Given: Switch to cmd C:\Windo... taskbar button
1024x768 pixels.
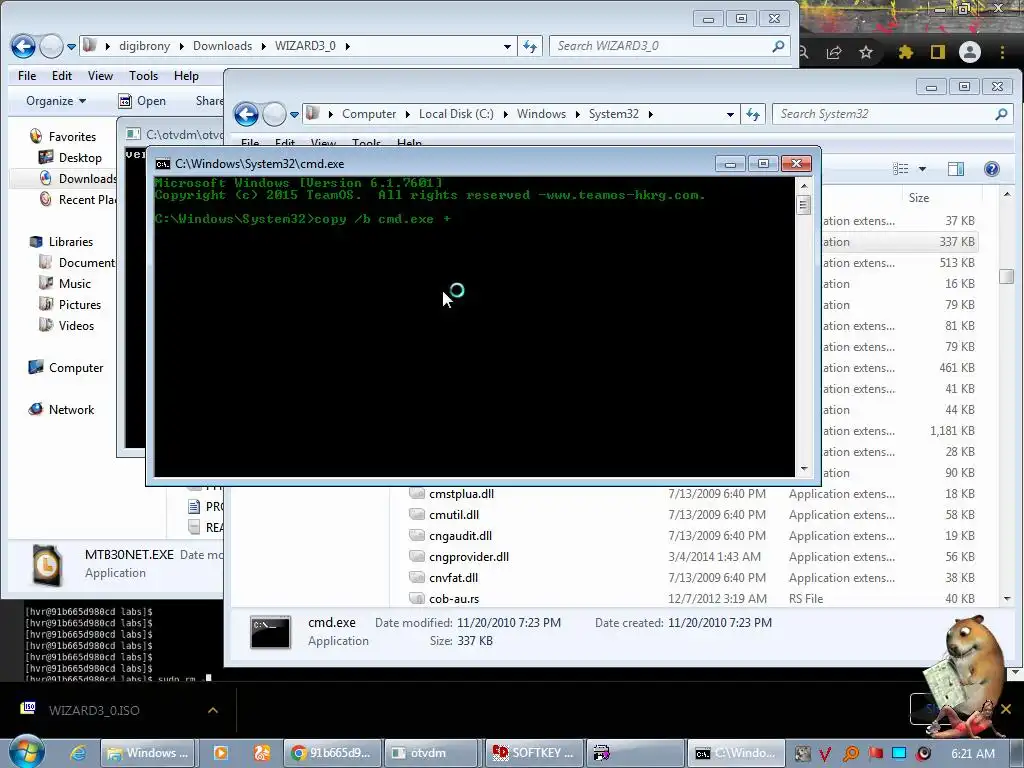Looking at the screenshot, I should click(x=735, y=753).
